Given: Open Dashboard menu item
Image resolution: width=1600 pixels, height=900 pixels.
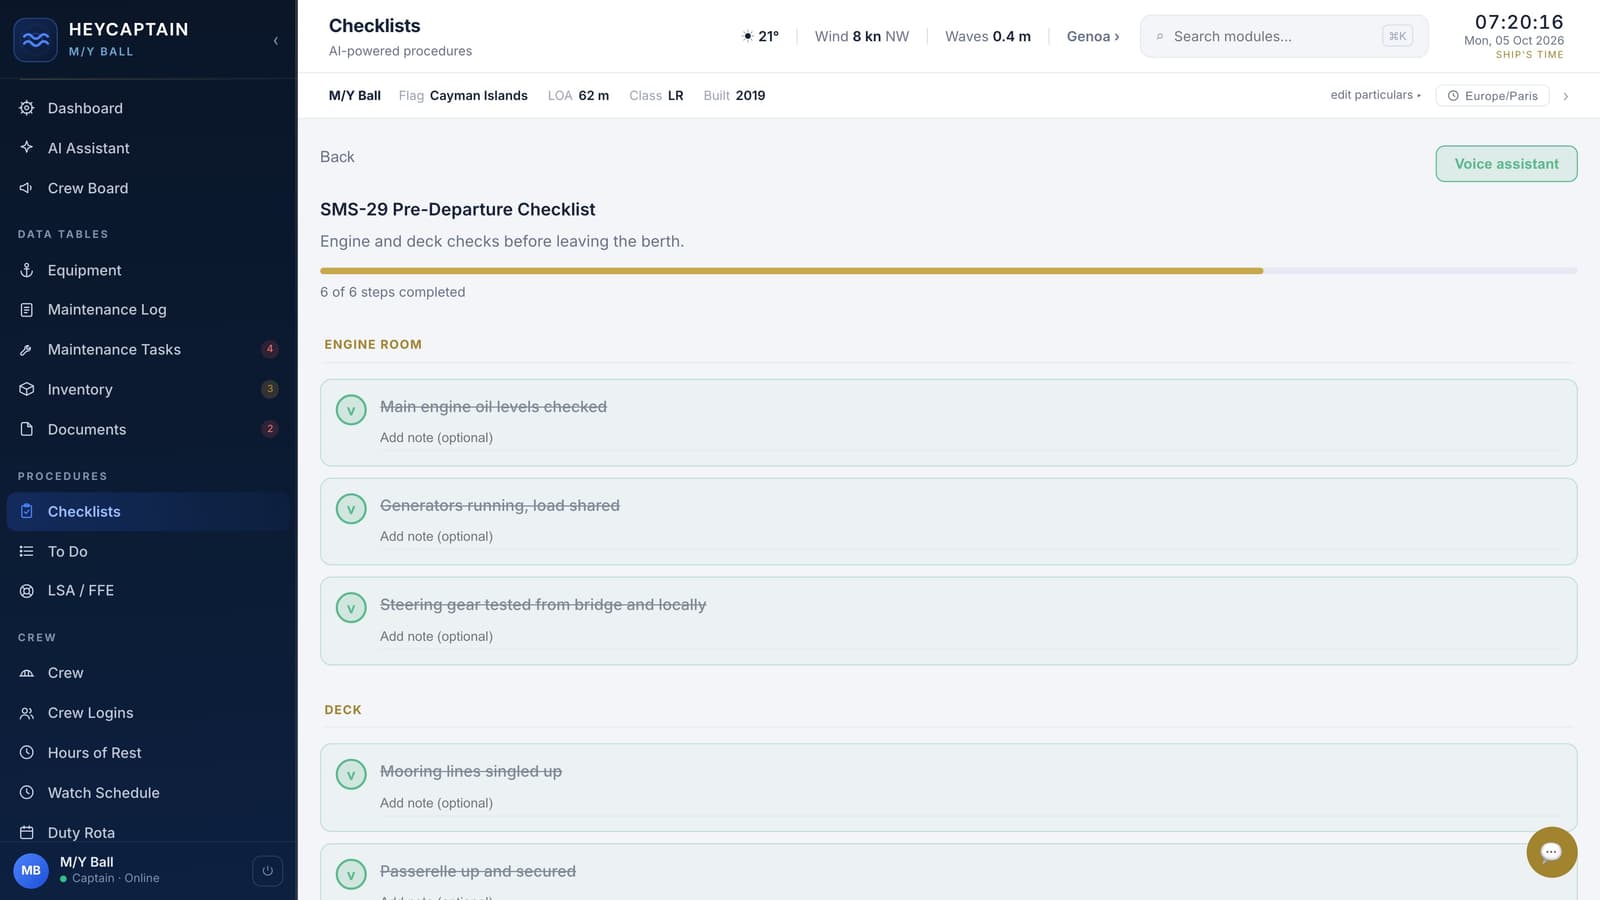Looking at the screenshot, I should point(148,108).
